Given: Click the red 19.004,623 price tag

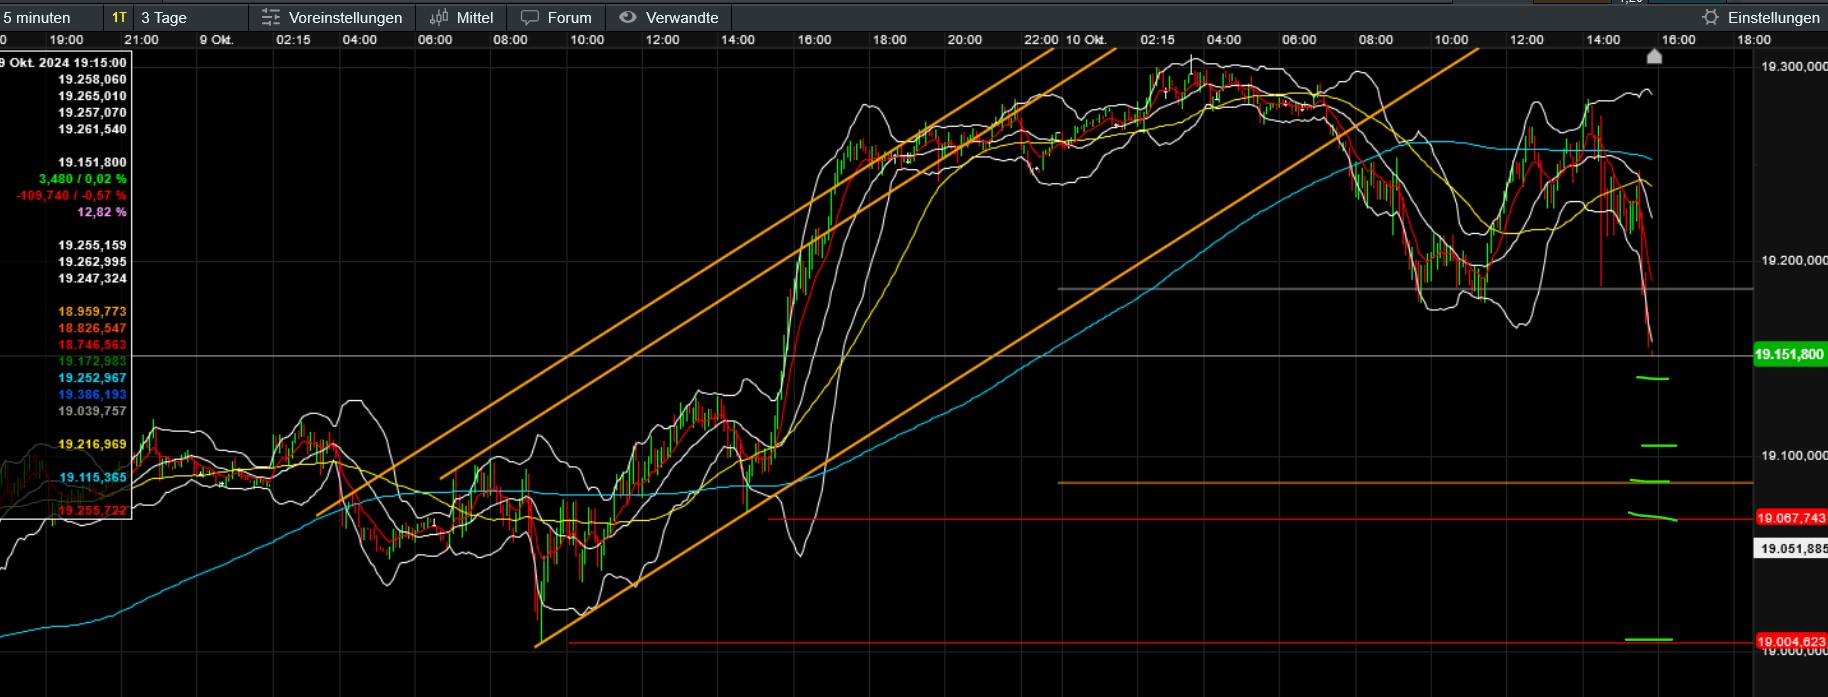Looking at the screenshot, I should (1791, 642).
